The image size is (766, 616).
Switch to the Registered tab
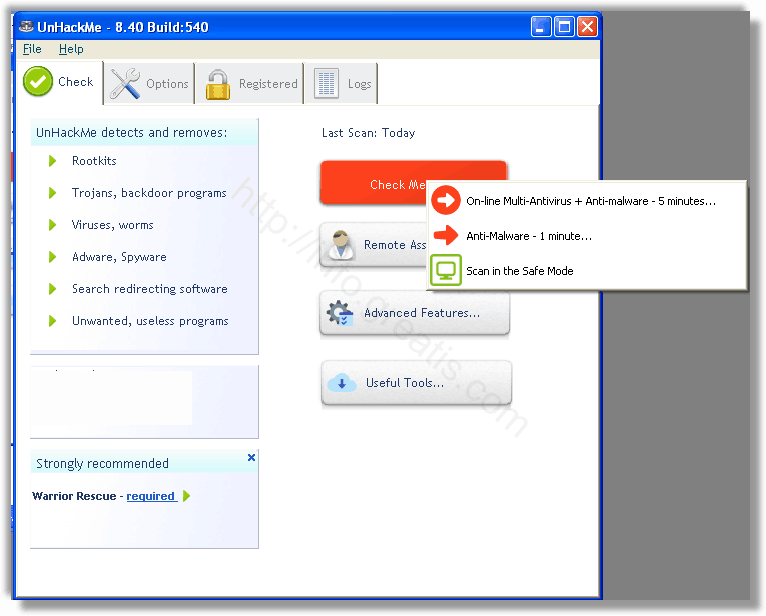point(250,84)
